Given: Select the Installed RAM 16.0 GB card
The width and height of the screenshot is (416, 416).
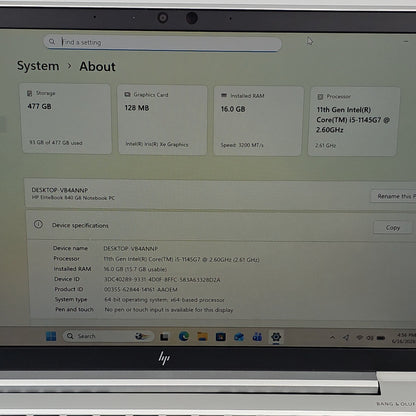Looking at the screenshot, I should pyautogui.click(x=258, y=121).
